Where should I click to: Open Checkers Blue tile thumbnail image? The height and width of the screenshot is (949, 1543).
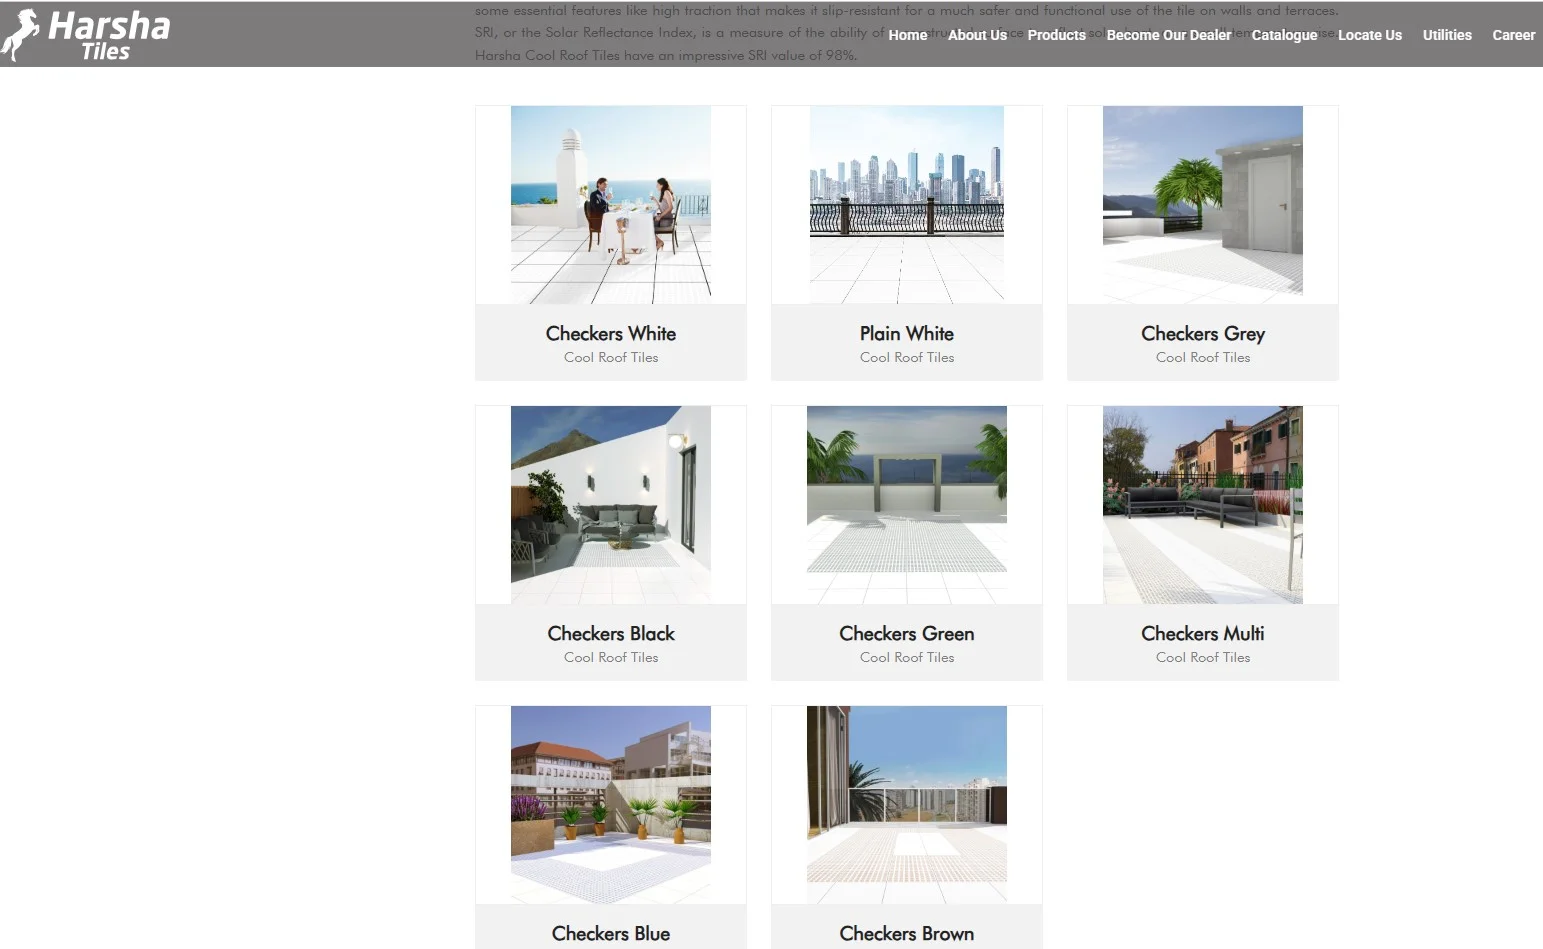(x=611, y=805)
